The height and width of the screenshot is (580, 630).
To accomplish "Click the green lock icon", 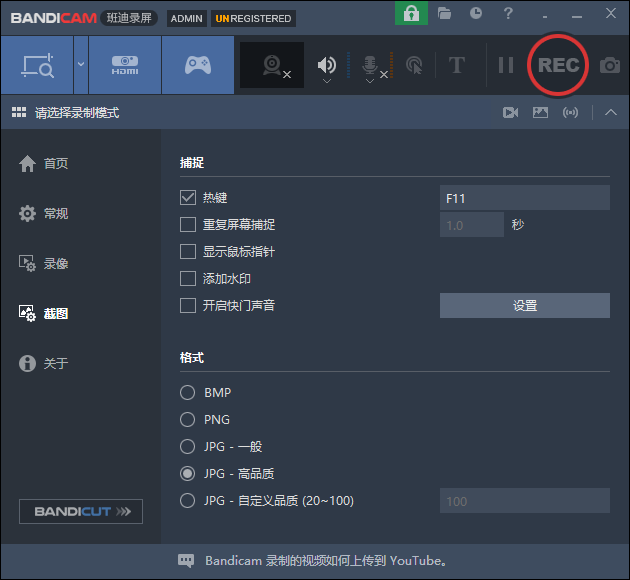I will tap(411, 13).
